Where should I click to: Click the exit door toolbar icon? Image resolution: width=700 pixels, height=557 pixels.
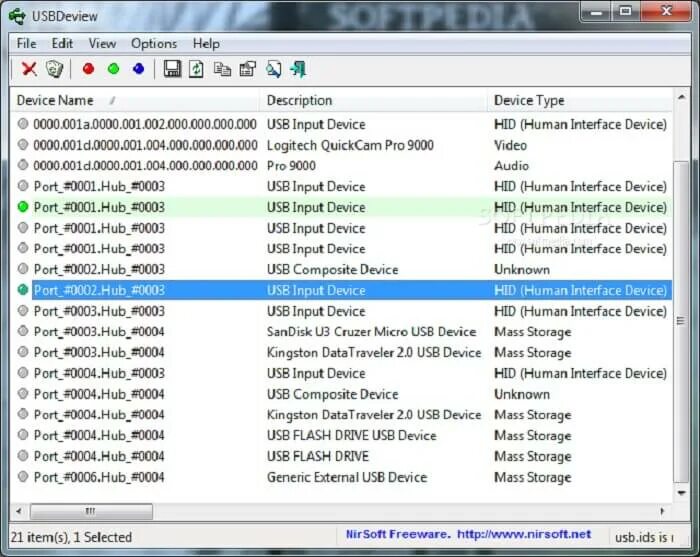(298, 69)
